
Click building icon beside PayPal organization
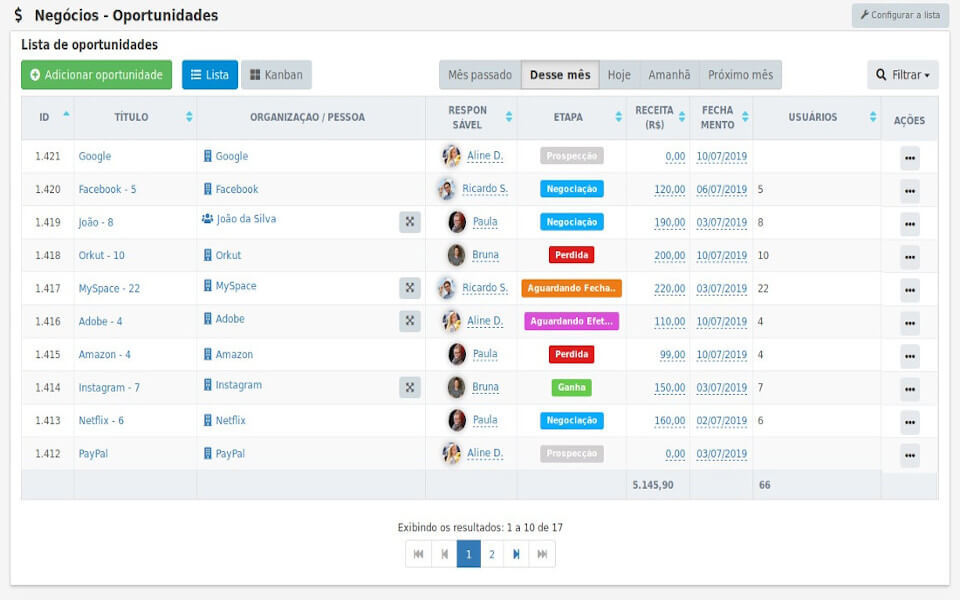click(208, 454)
